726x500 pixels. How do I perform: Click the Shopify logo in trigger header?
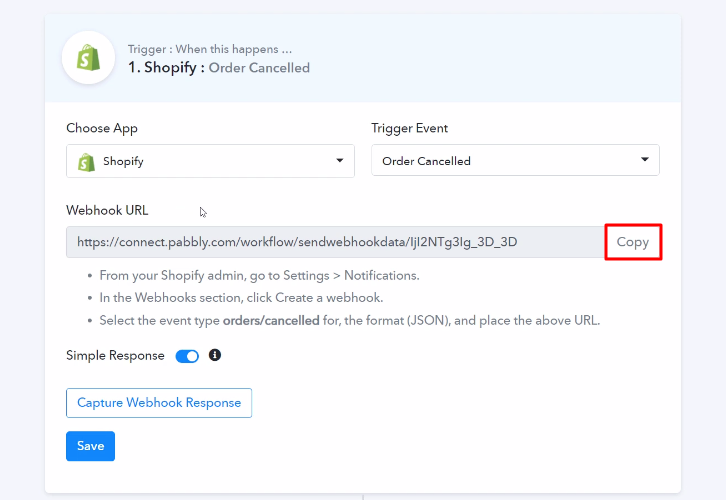88,58
